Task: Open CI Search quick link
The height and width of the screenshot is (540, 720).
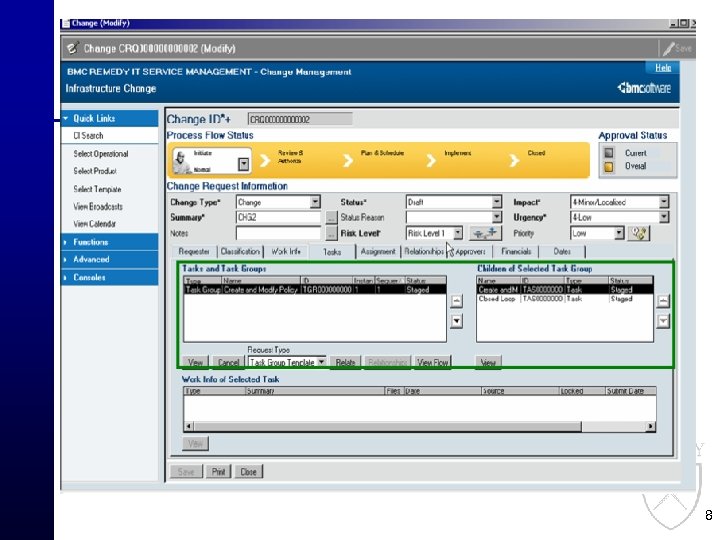Action: (88, 136)
